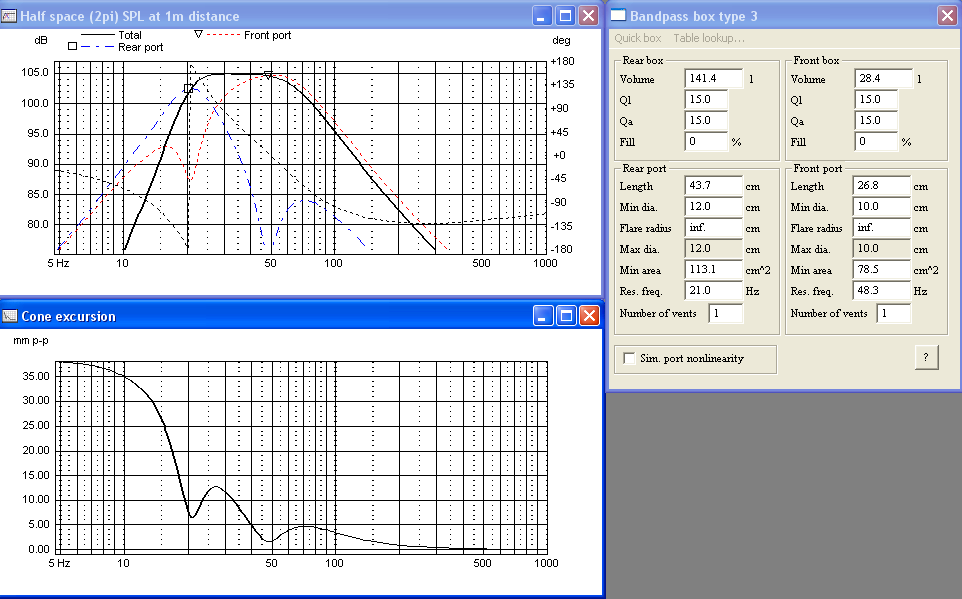The image size is (962, 599).
Task: Click the mm p-p label in Cone excursion
Action: coord(31,340)
